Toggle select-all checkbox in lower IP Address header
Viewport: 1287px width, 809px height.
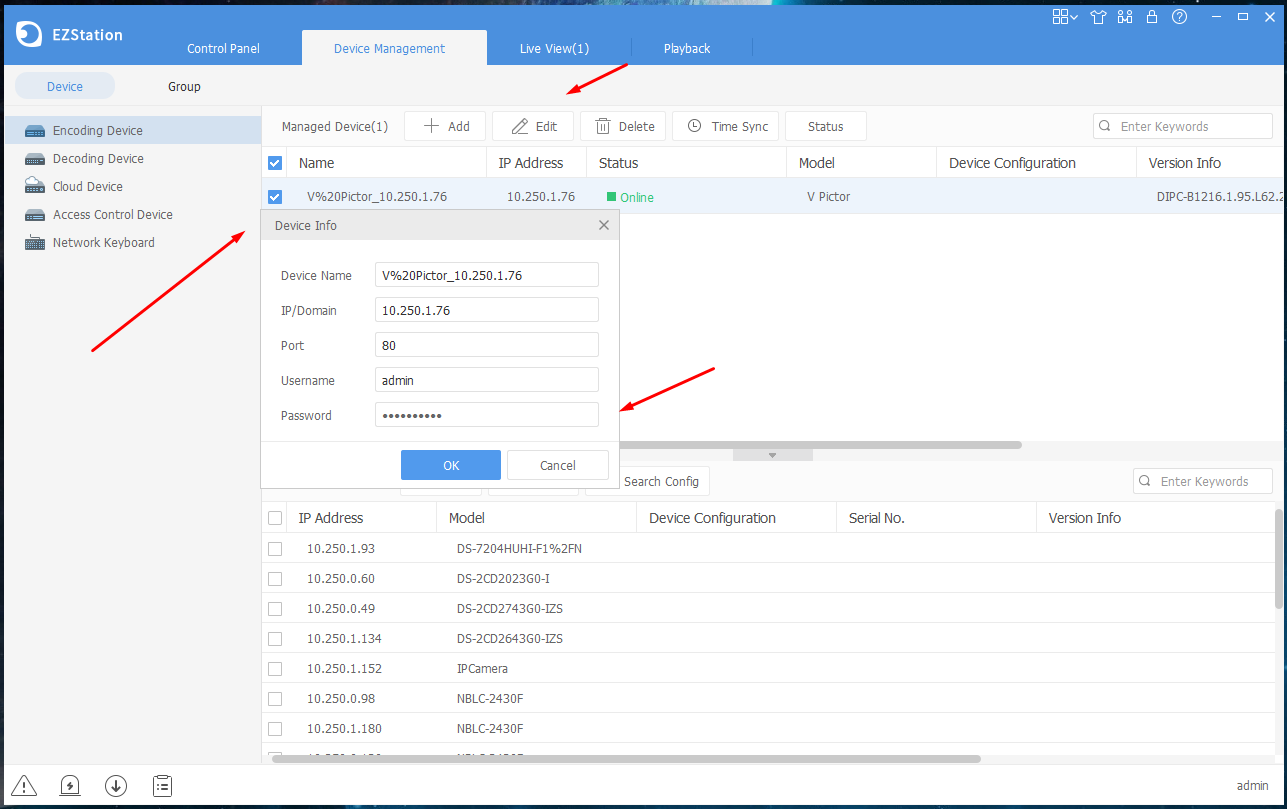click(275, 518)
